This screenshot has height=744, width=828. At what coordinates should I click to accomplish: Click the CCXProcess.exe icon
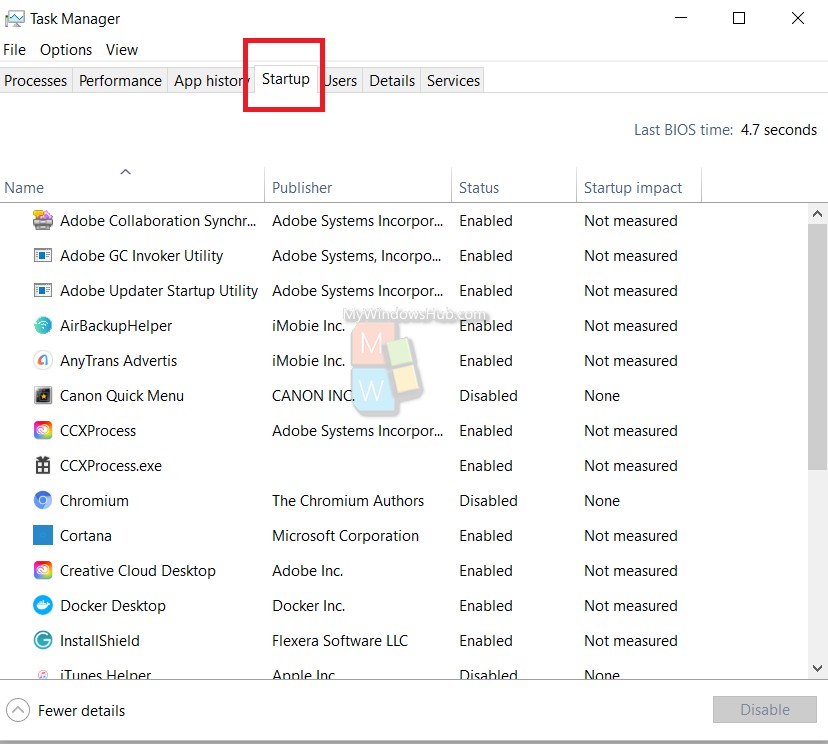pyautogui.click(x=43, y=465)
